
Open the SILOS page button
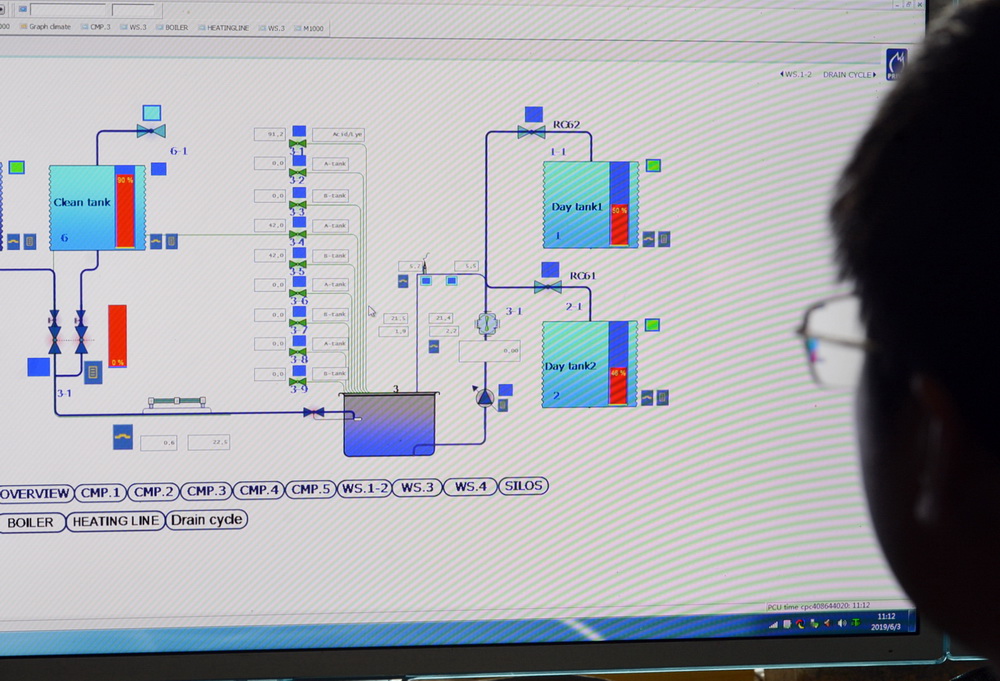(523, 486)
